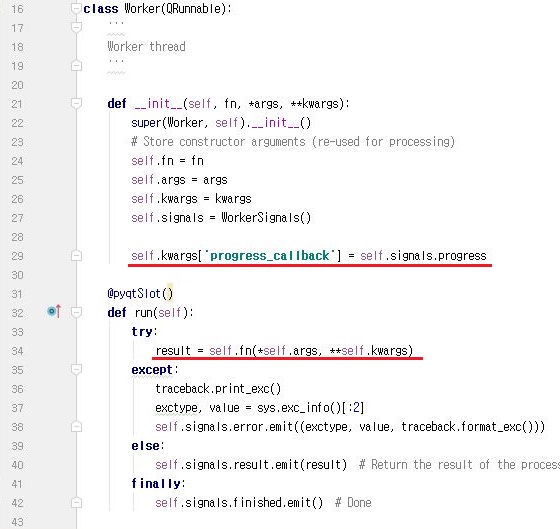Collapse the Worker class fold marker
The width and height of the screenshot is (560, 529).
(x=76, y=8)
